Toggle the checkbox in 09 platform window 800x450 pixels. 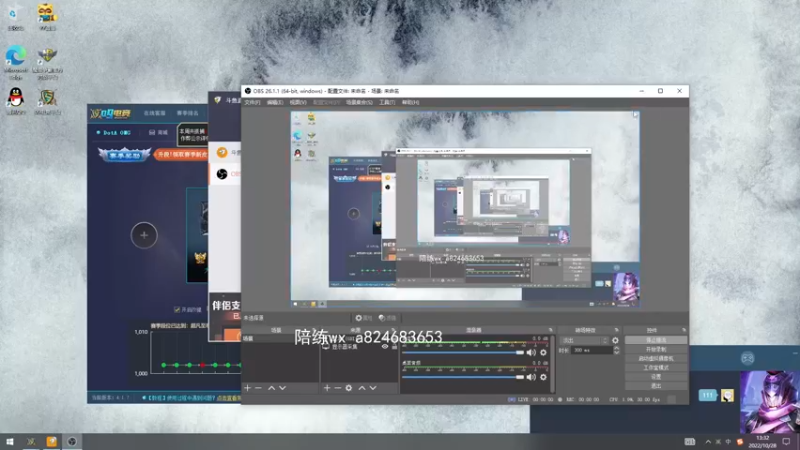177,310
